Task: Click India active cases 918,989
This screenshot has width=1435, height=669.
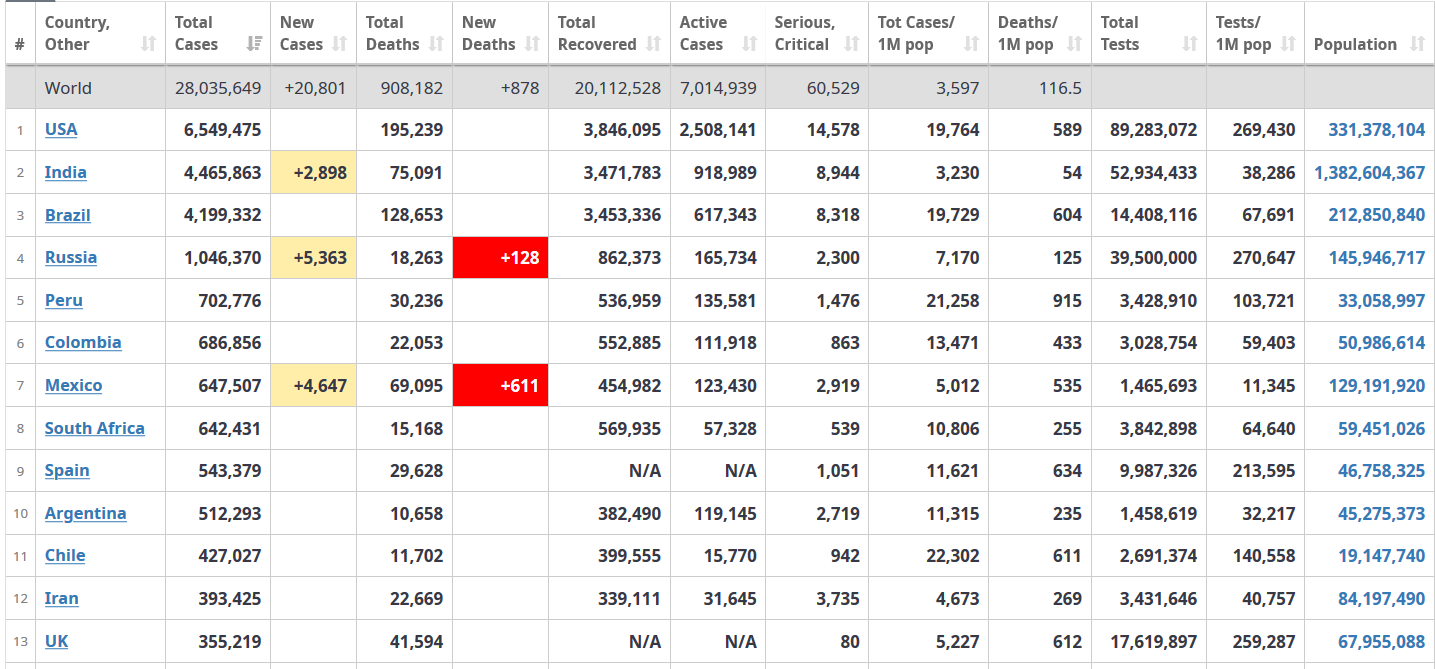Action: (726, 173)
